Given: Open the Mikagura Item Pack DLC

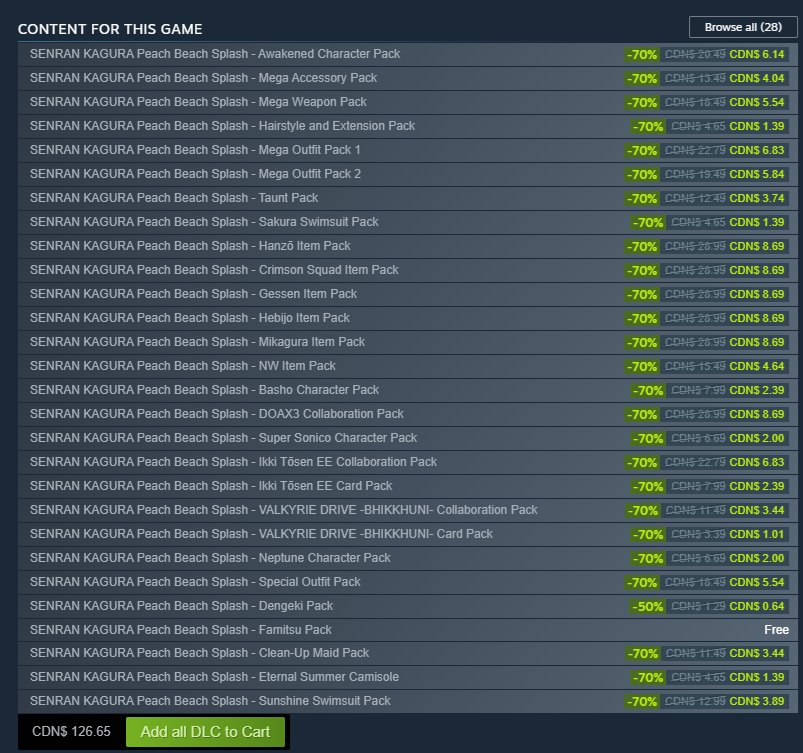Looking at the screenshot, I should (408, 342).
